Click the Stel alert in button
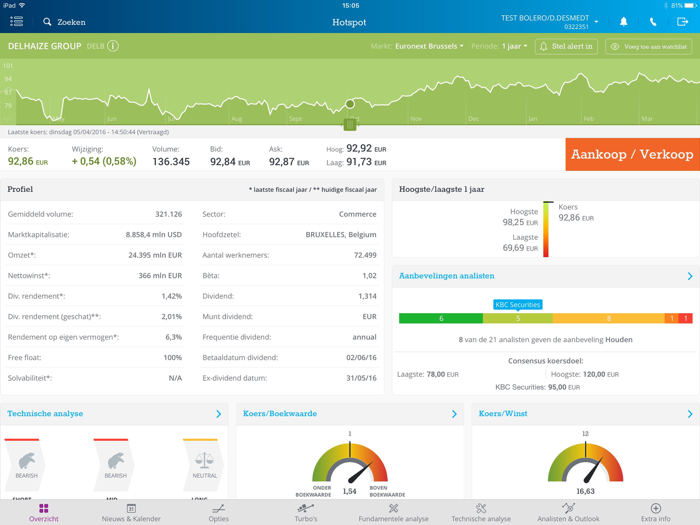This screenshot has width=700, height=525. (566, 46)
